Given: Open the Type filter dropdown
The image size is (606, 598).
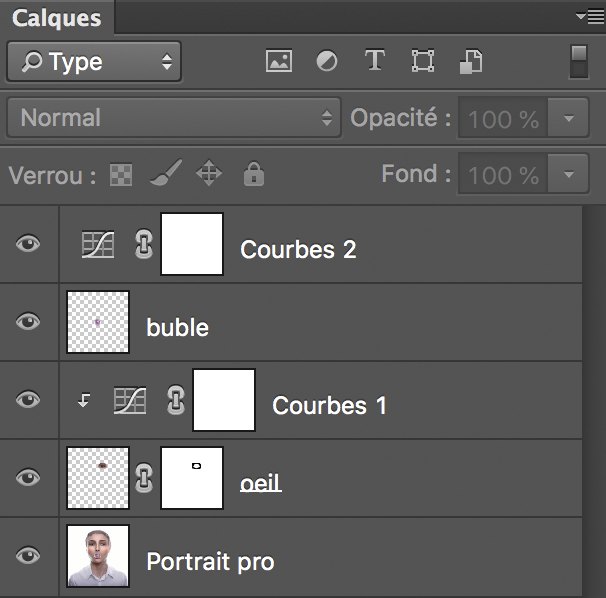Looking at the screenshot, I should 94,62.
